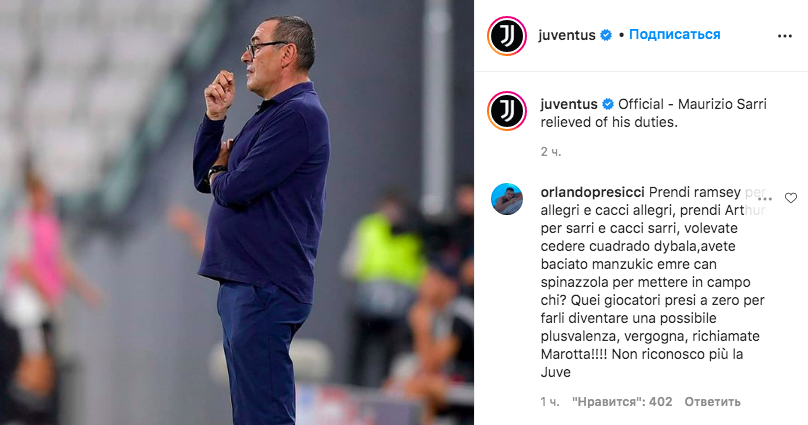808x425 pixels.
Task: Reply to the comment using Ответить
Action: (x=712, y=402)
